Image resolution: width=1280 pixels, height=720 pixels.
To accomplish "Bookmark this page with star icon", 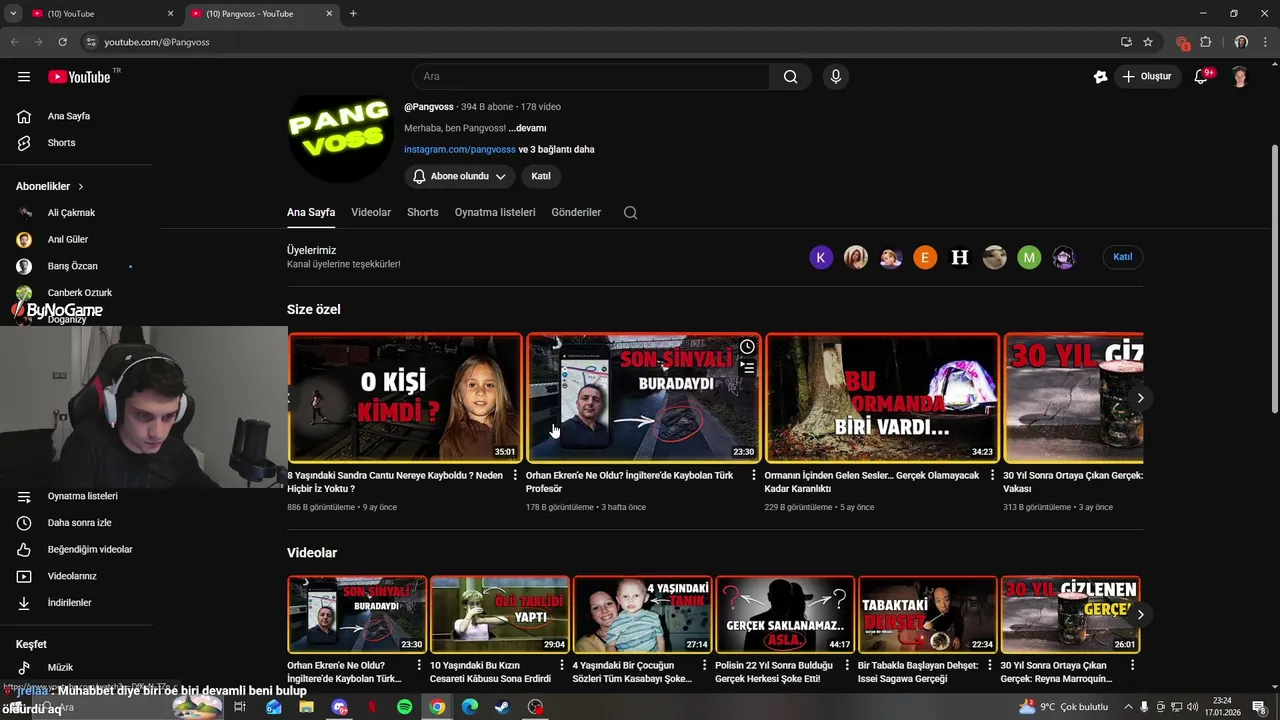I will coord(1148,42).
